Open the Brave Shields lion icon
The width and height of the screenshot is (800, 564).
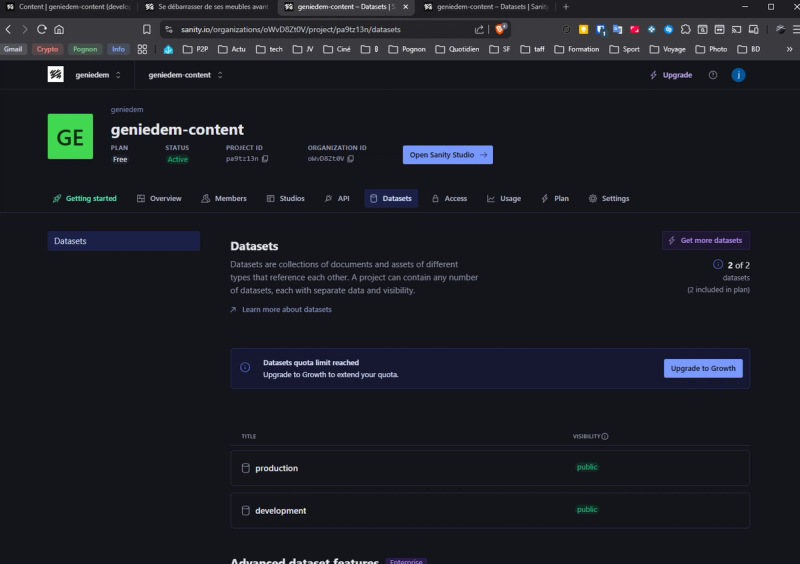[x=501, y=29]
